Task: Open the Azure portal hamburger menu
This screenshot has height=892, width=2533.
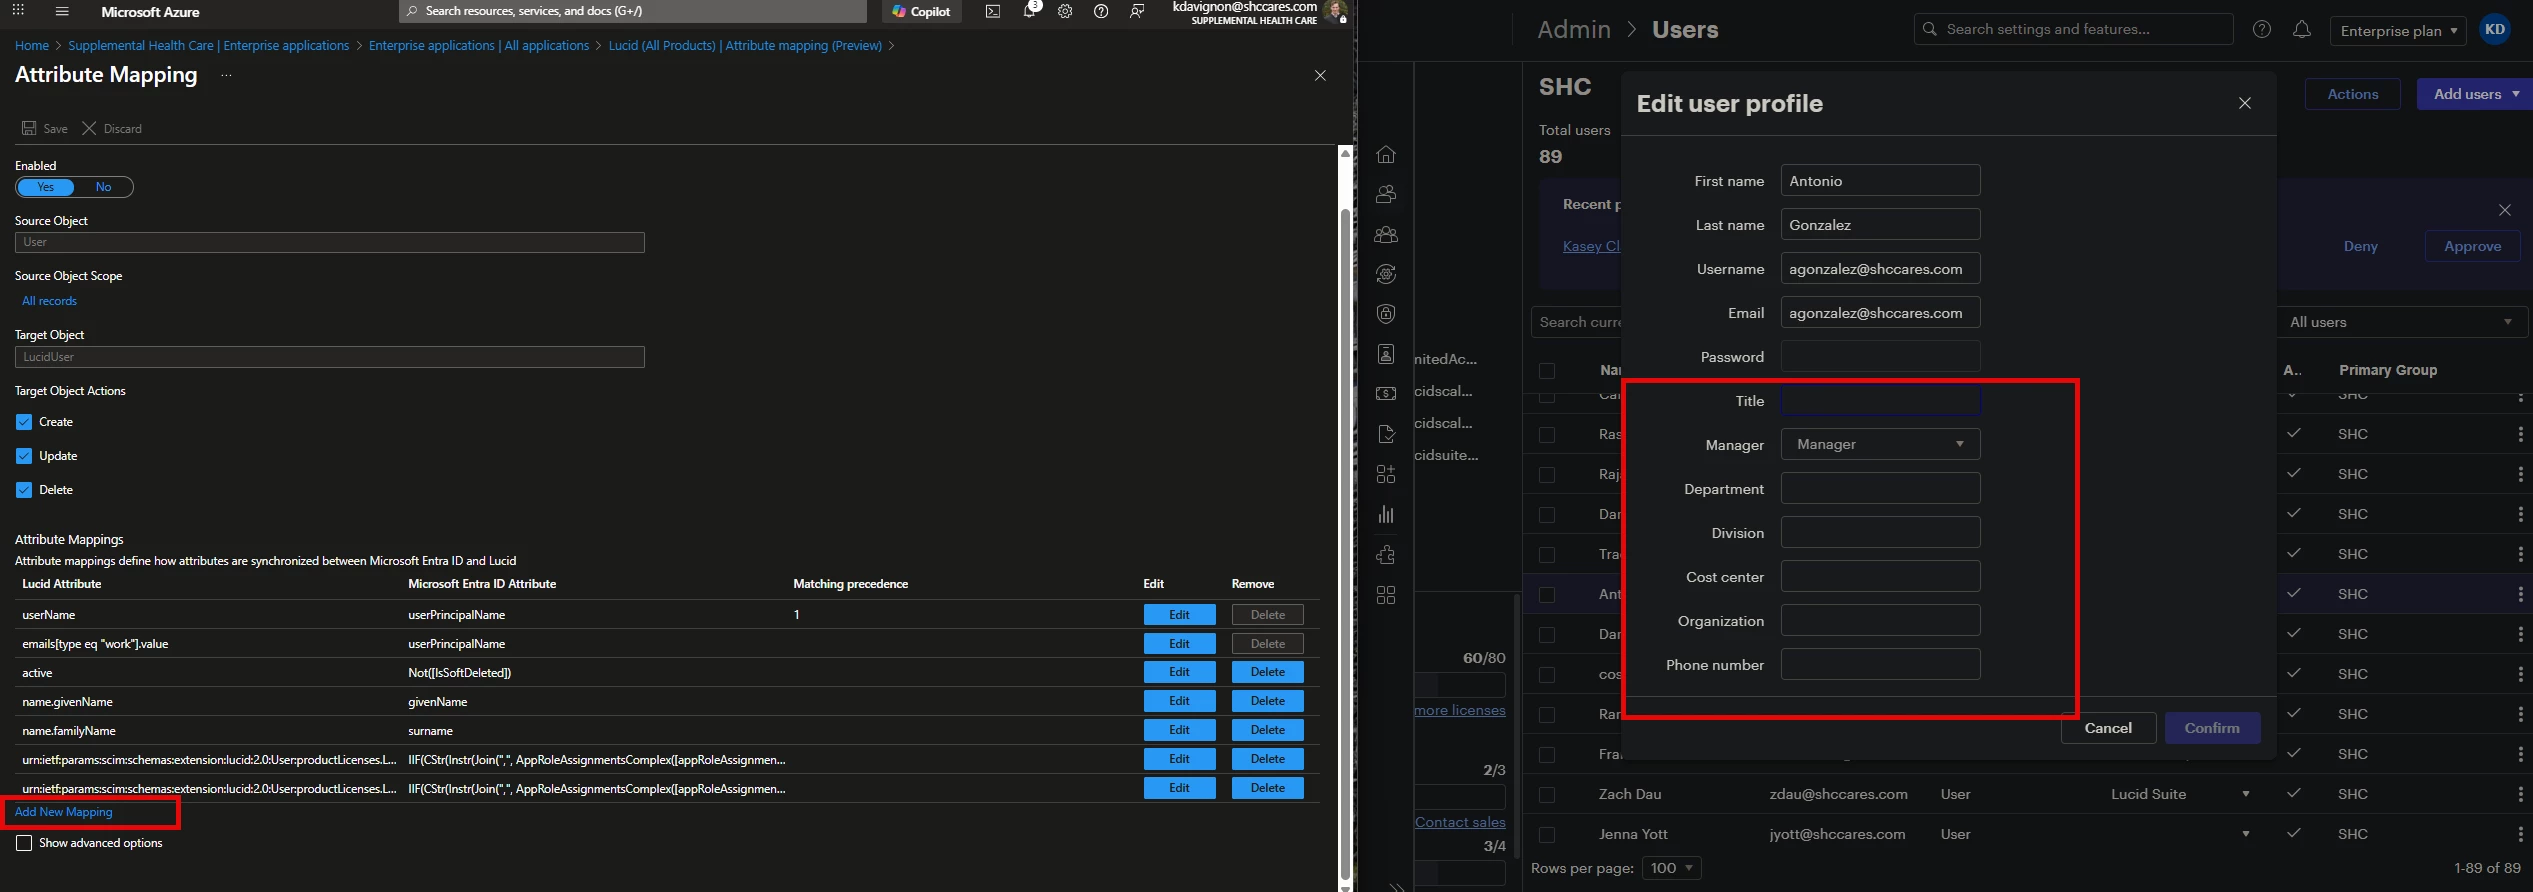Action: coord(62,12)
